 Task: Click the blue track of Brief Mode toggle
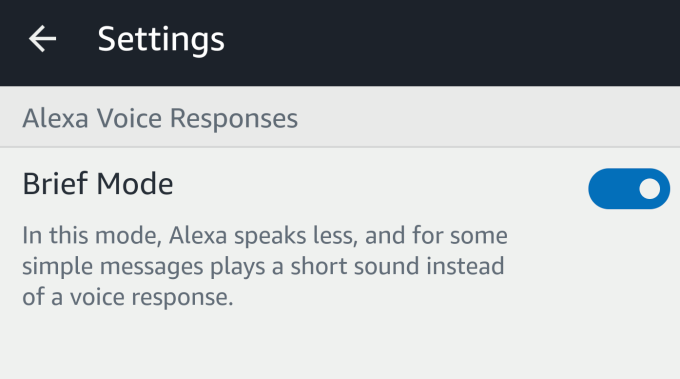click(x=611, y=189)
